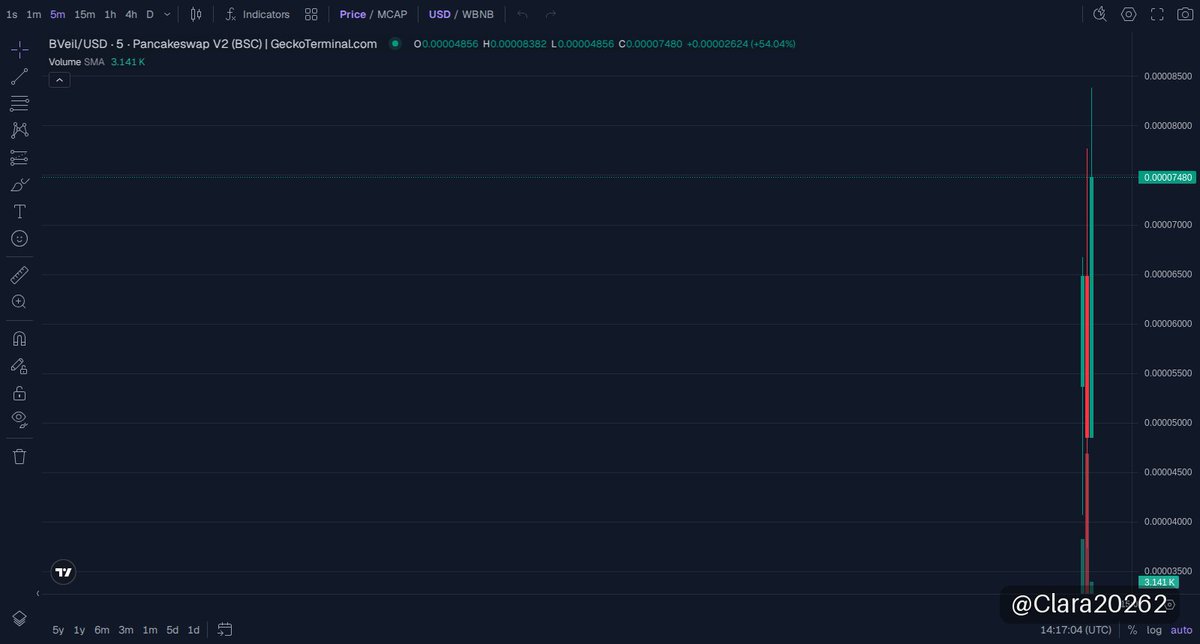Screen dimensions: 1200x644
Task: Open the emoji icons tool
Action: tap(19, 238)
